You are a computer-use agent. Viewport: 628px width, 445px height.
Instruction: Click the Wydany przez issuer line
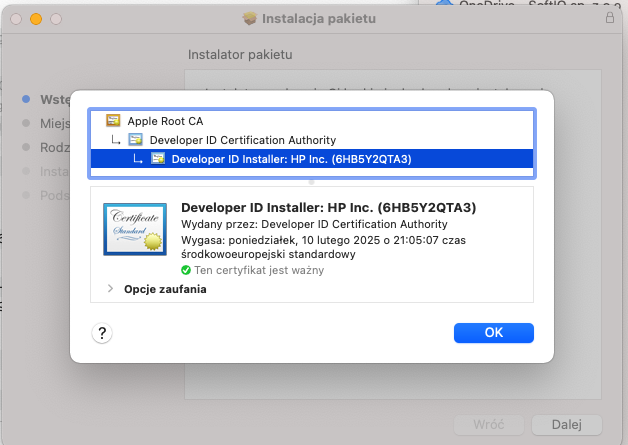(x=314, y=224)
